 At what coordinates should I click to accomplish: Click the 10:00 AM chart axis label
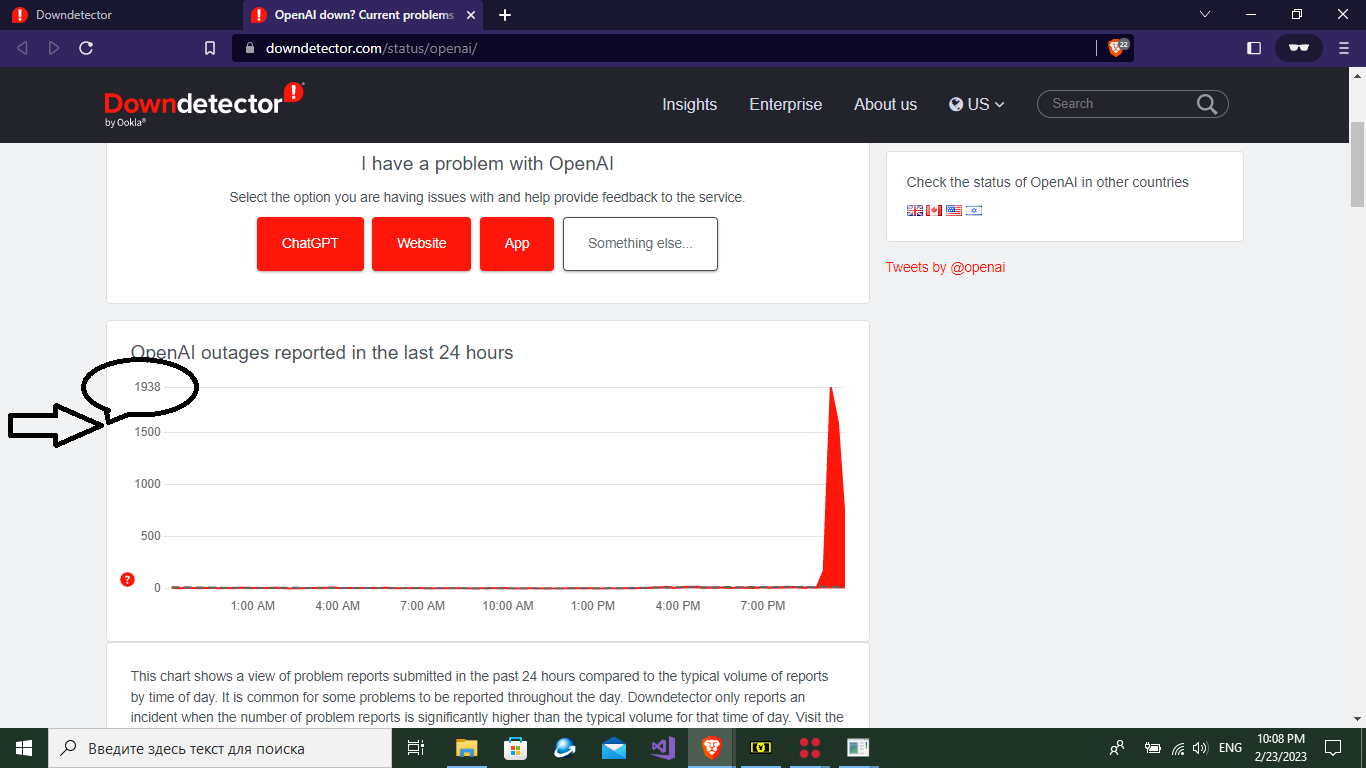point(508,606)
